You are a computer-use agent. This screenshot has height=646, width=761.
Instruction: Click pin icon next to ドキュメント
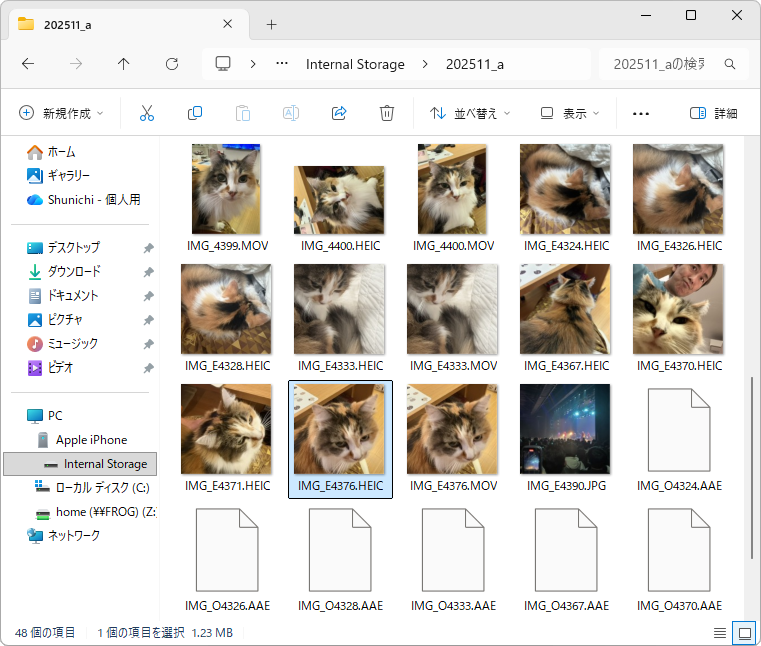pos(149,296)
